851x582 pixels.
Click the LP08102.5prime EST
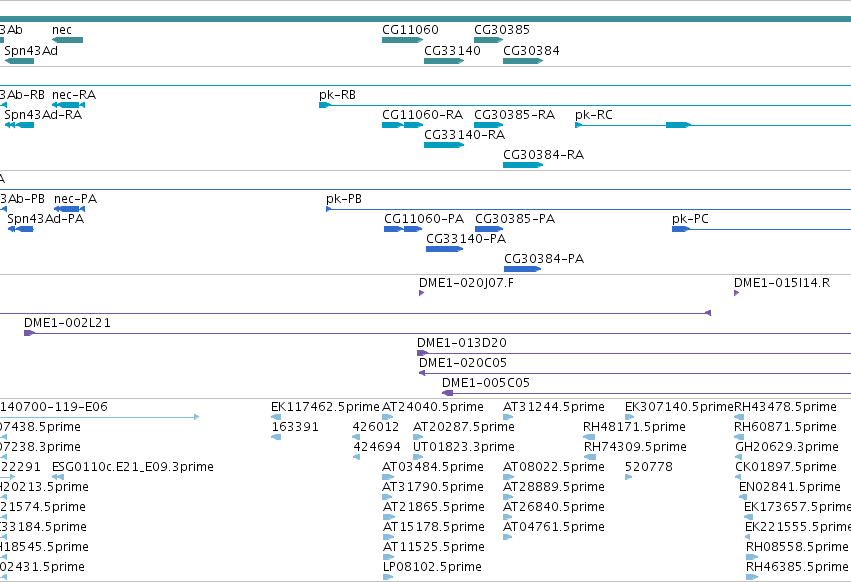pyautogui.click(x=388, y=577)
